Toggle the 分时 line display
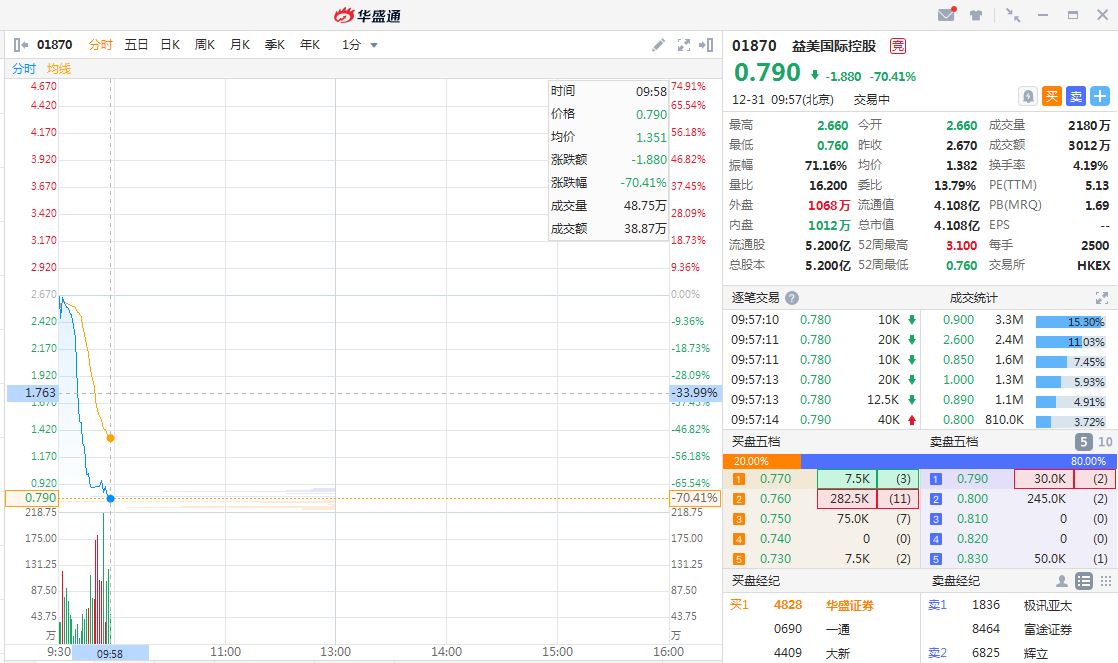The height and width of the screenshot is (663, 1118). pos(24,69)
